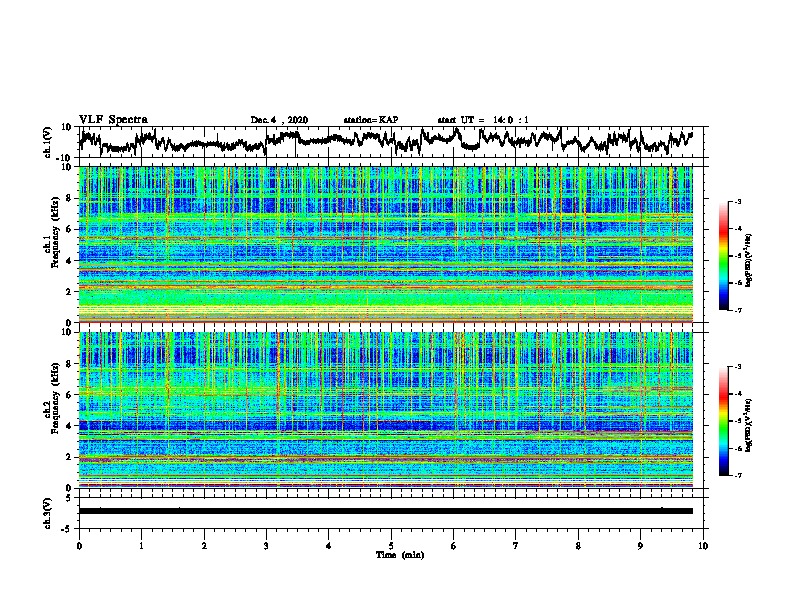Select the "Dec. 4, 2020" date text
Image resolution: width=792 pixels, height=612 pixels.
[x=279, y=120]
